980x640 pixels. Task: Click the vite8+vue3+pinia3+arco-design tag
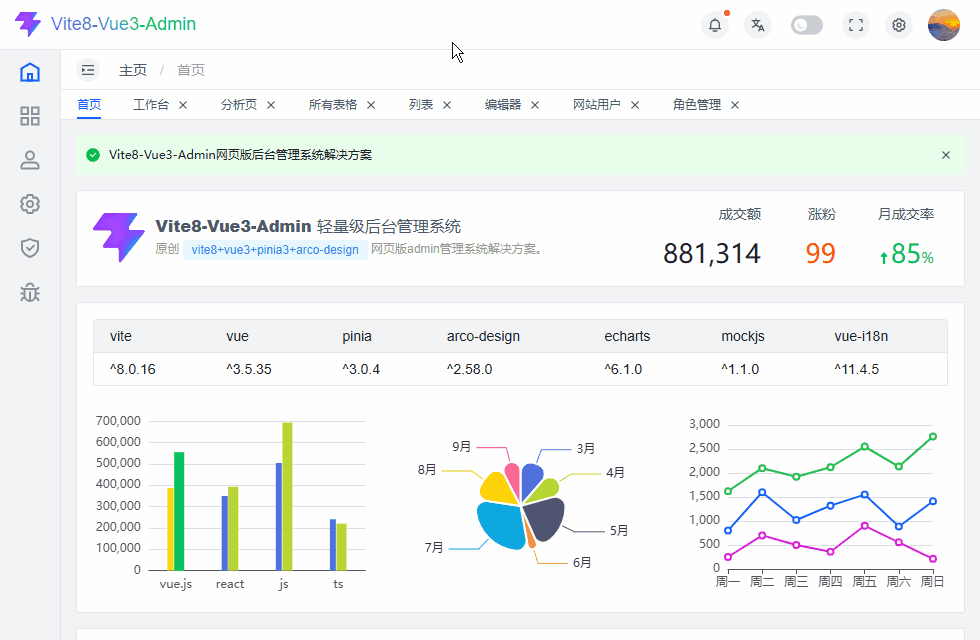pyautogui.click(x=275, y=249)
